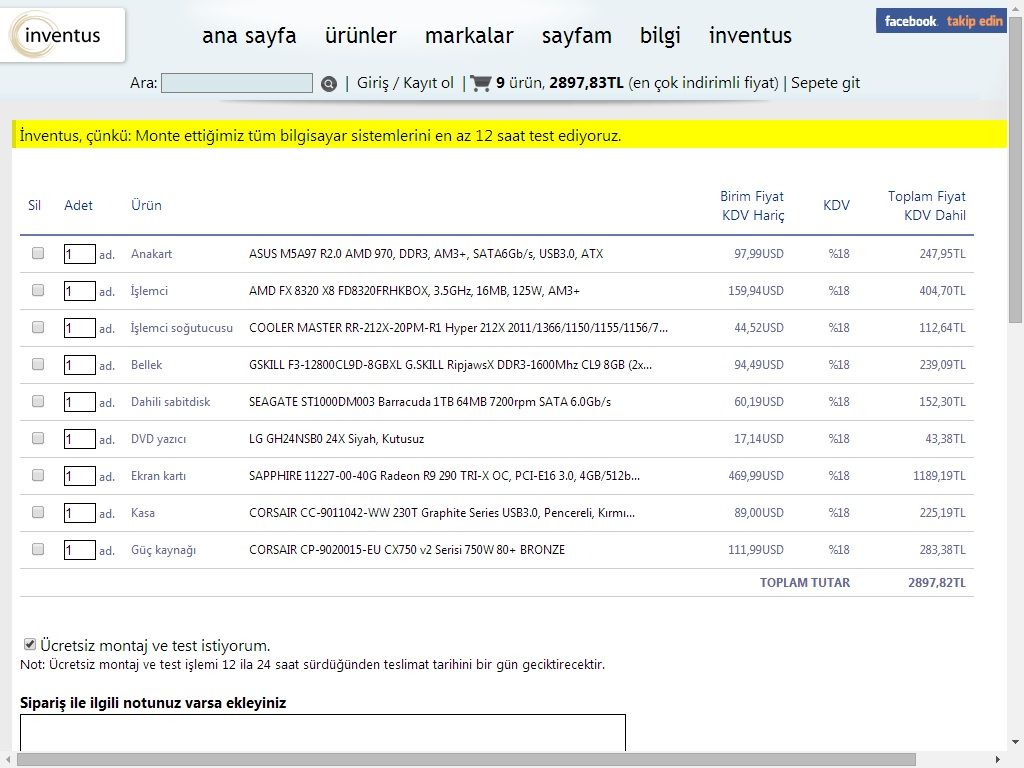Open CORSAIR 230T Graphite product link
Screen dimensions: 1024x768
441,513
